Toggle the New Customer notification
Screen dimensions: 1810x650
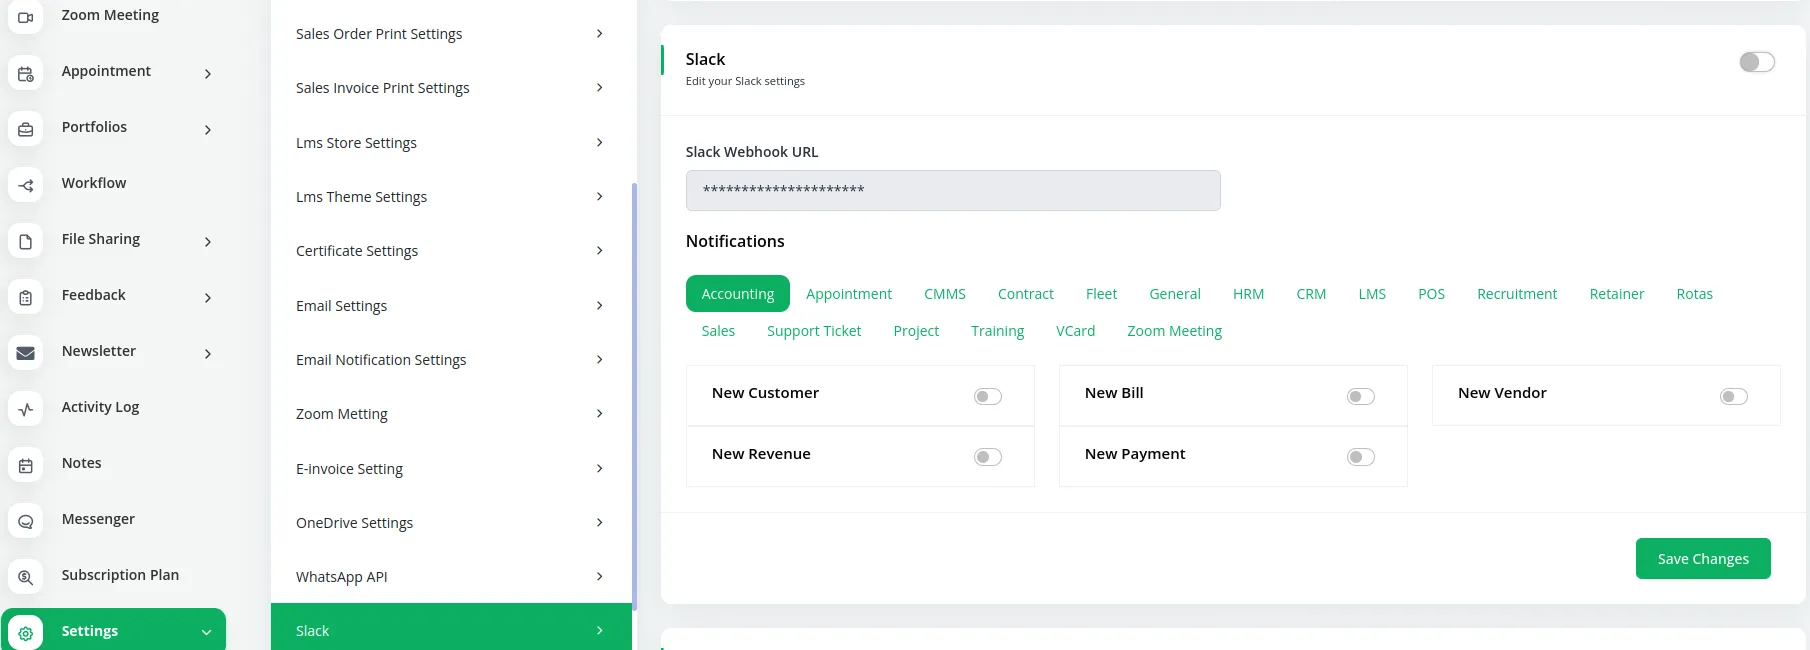tap(987, 397)
